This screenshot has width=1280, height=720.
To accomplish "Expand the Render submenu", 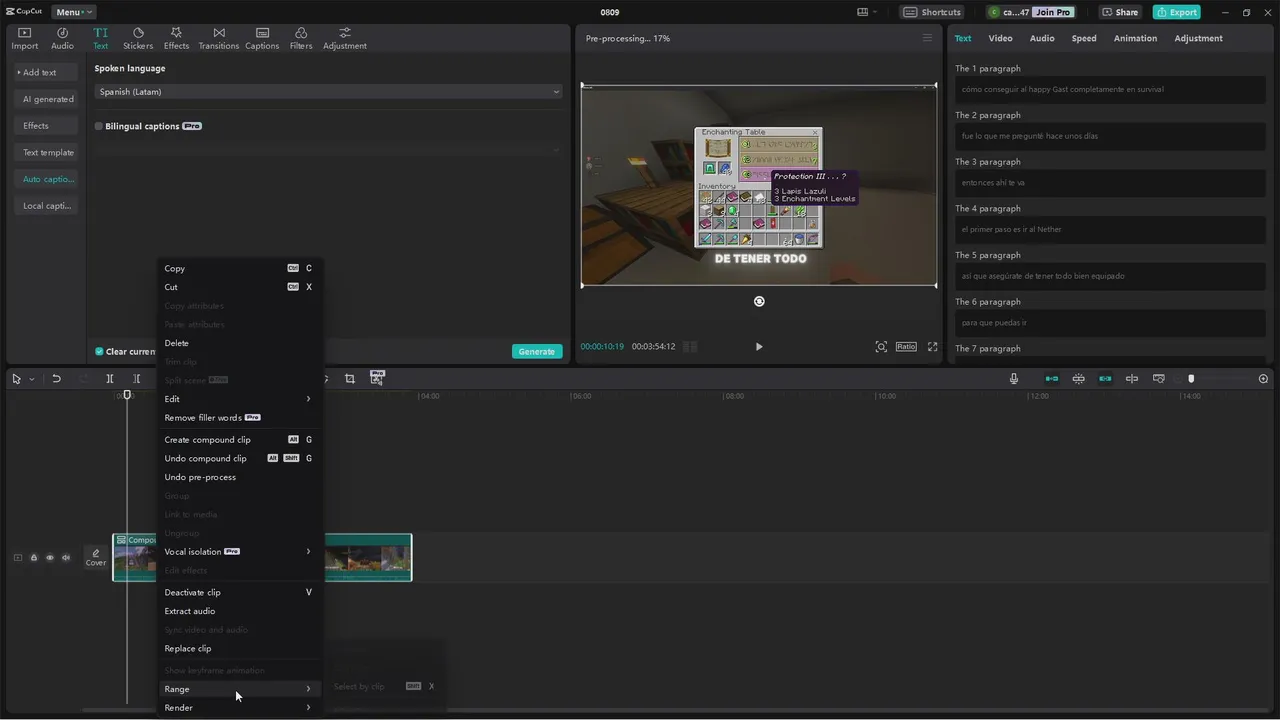I will click(x=240, y=708).
